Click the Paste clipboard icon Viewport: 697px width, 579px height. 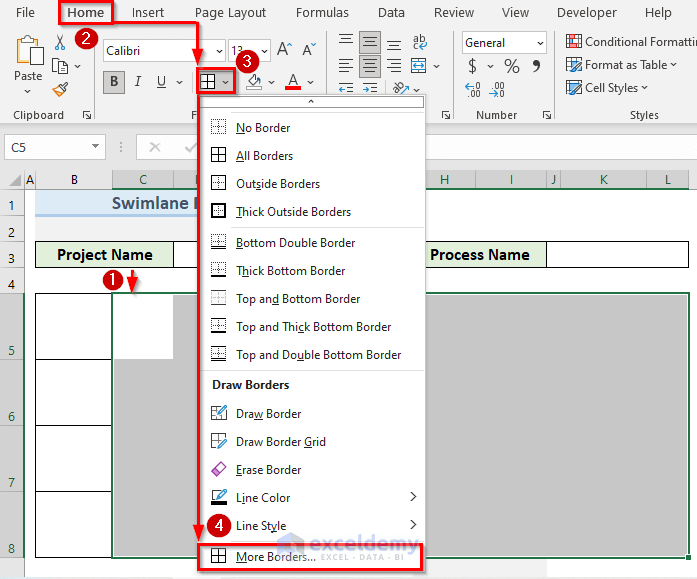pos(28,52)
